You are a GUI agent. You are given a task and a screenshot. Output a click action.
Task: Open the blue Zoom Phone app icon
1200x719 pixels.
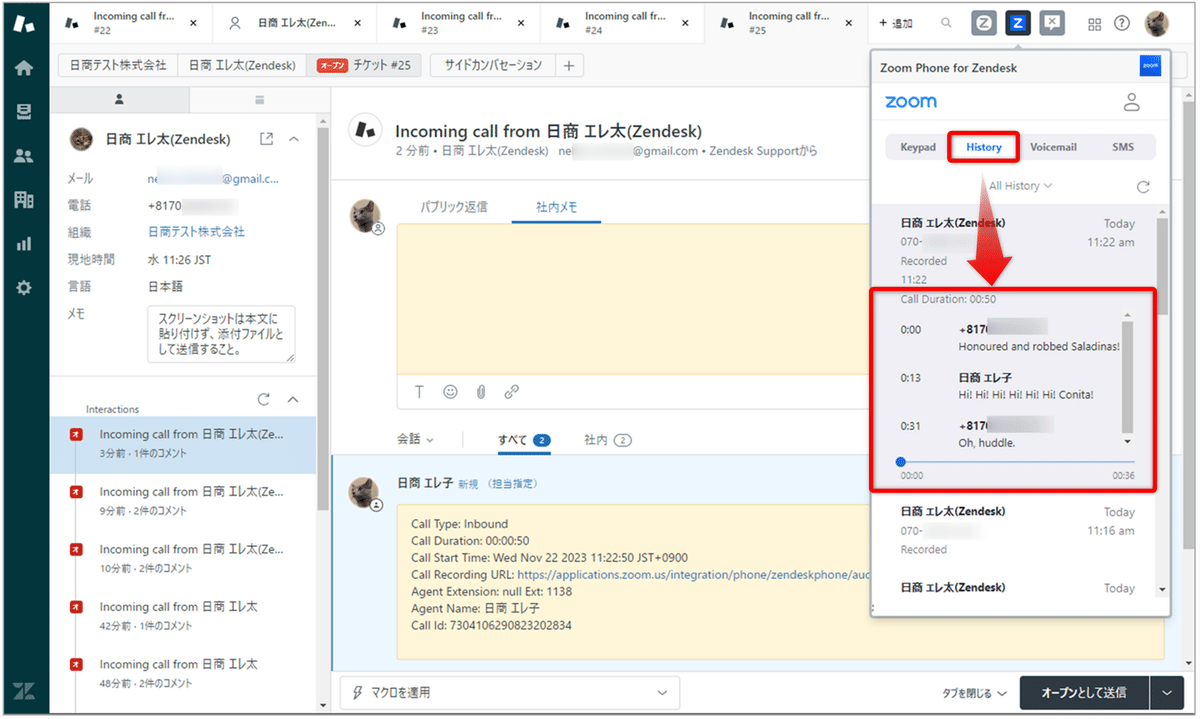[x=1018, y=23]
